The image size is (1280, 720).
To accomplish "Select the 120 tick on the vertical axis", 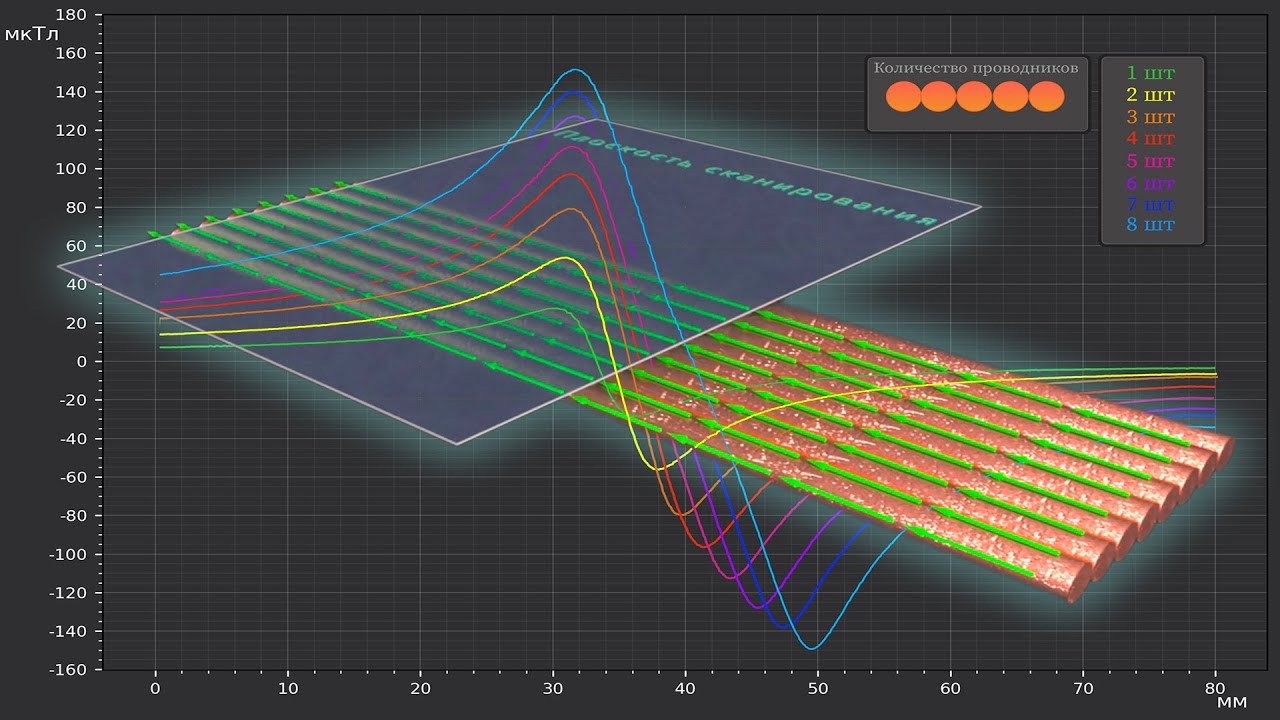I will coord(73,130).
